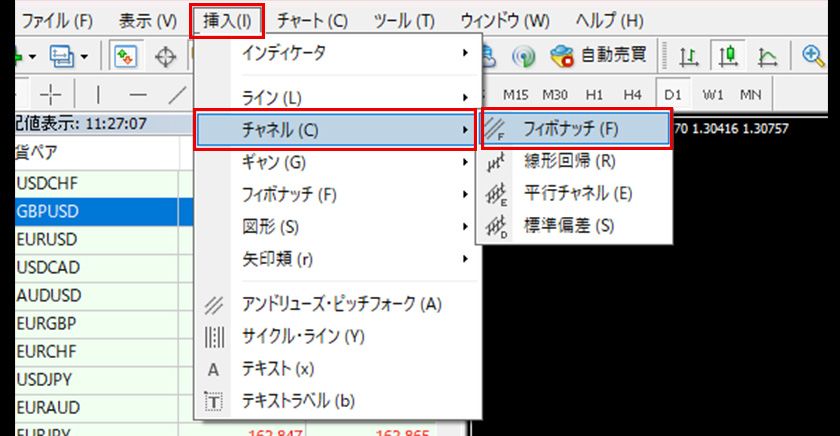Select the vertical line drawing tool
The image size is (840, 436).
tap(98, 95)
